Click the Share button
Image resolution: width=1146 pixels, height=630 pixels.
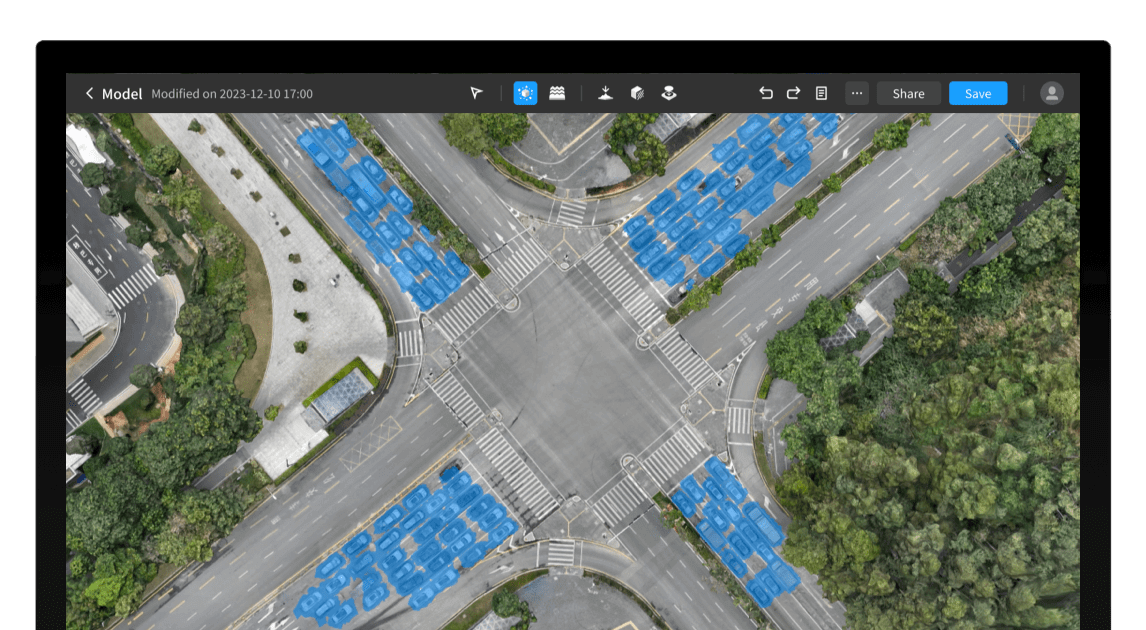click(x=908, y=93)
